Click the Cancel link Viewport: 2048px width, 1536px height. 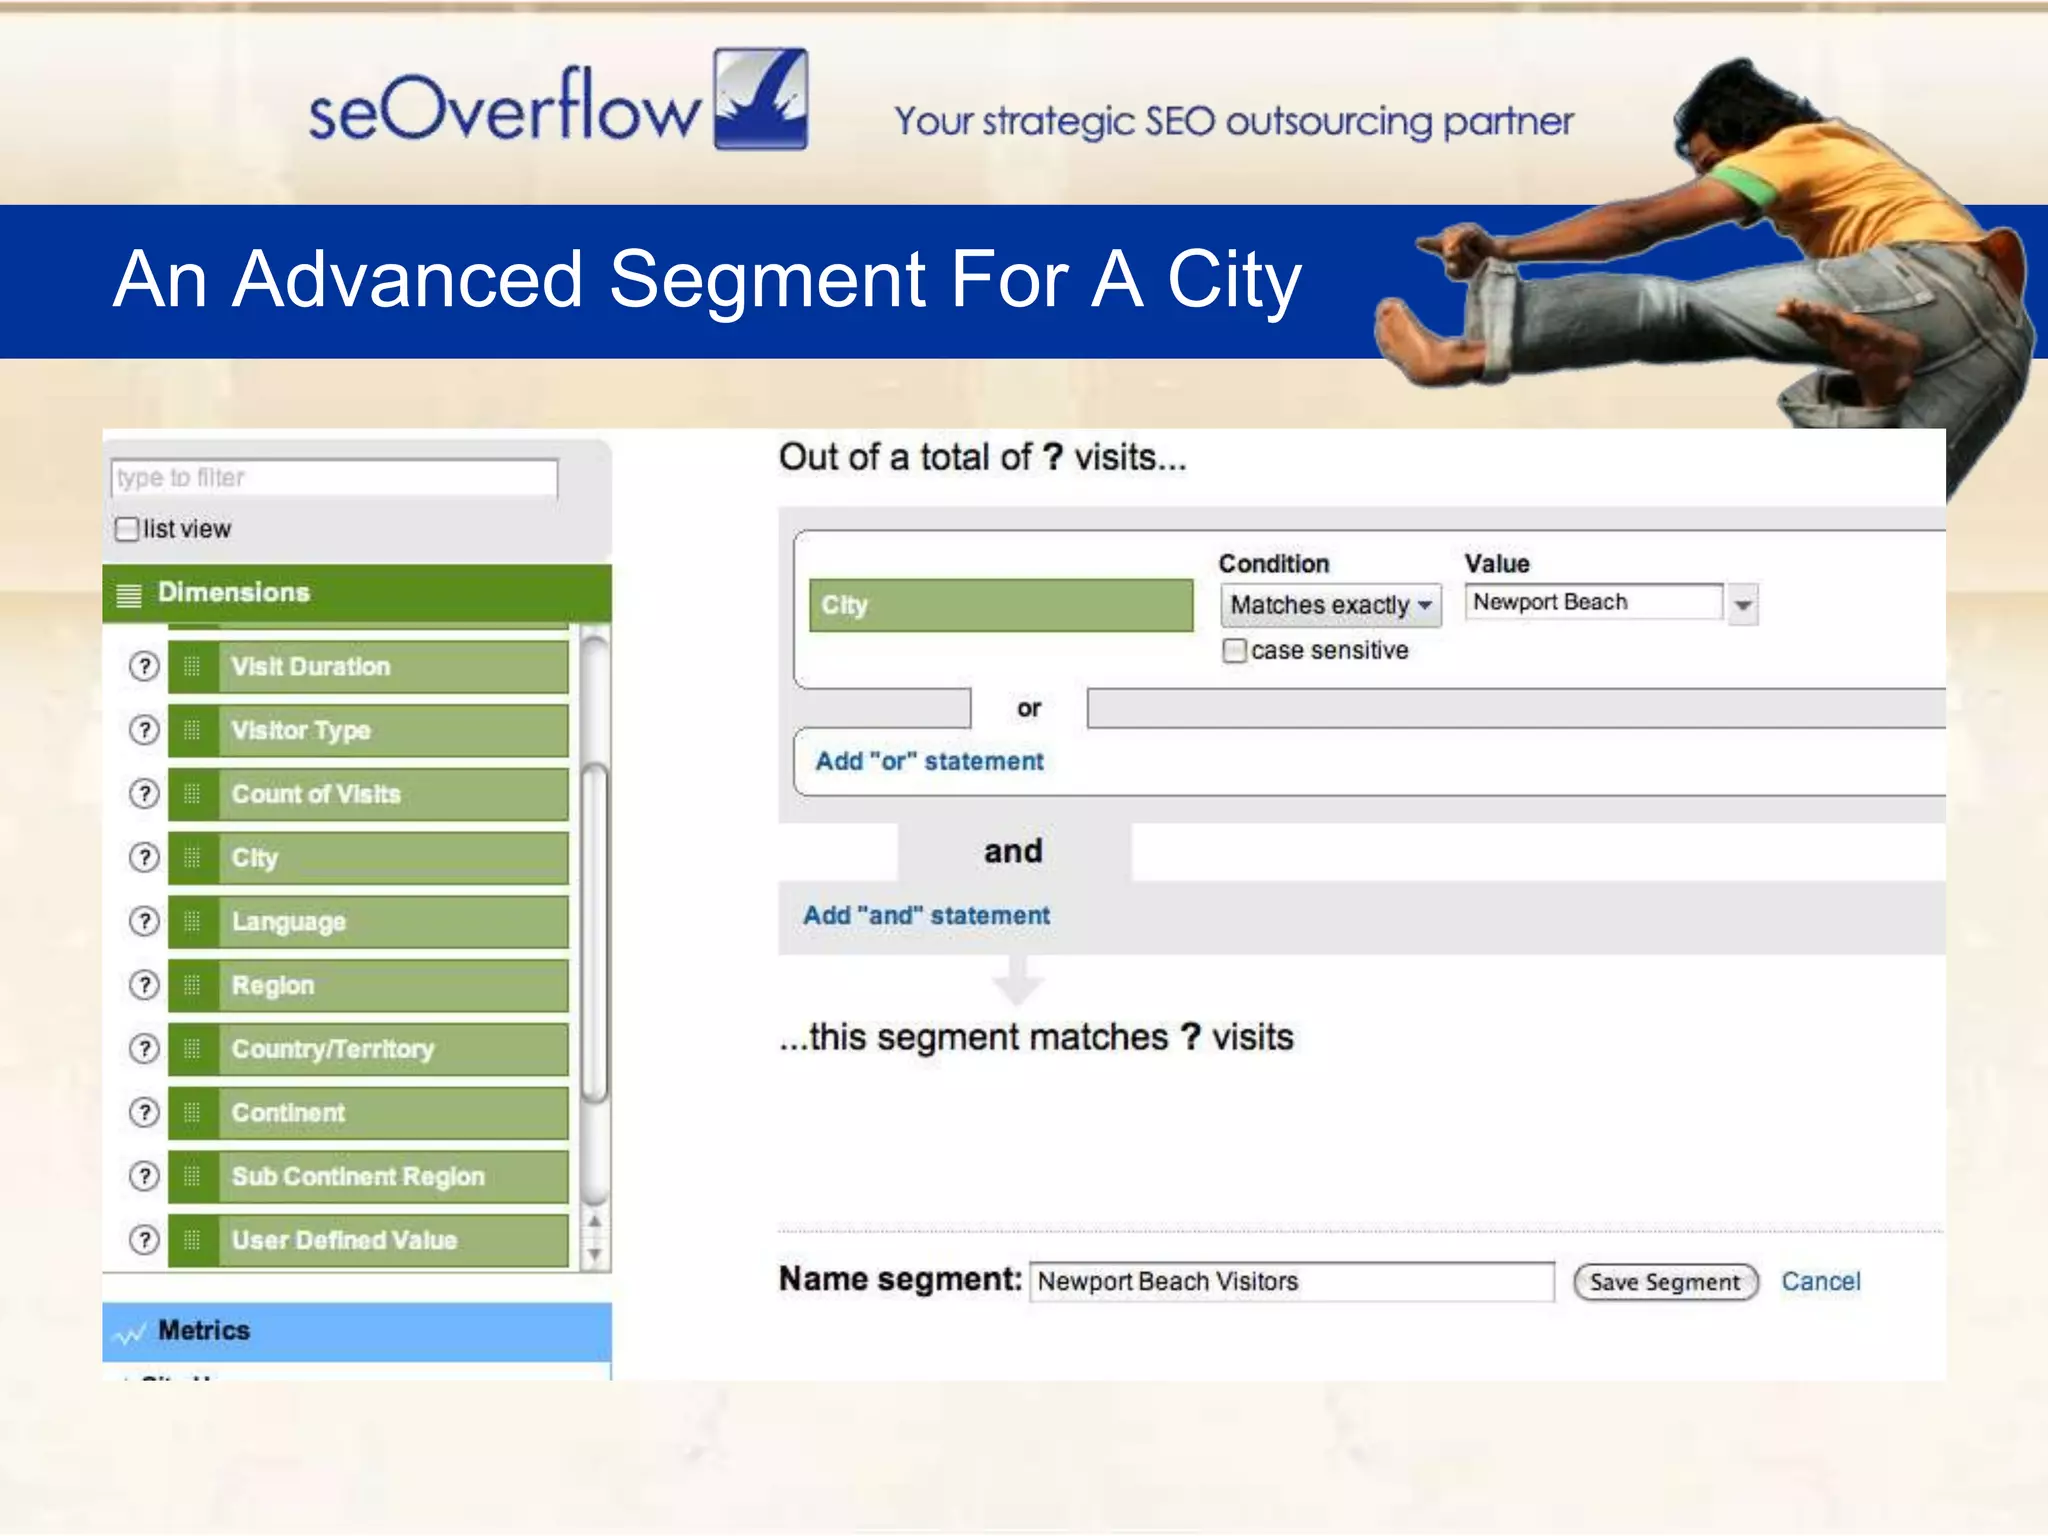[x=1820, y=1281]
